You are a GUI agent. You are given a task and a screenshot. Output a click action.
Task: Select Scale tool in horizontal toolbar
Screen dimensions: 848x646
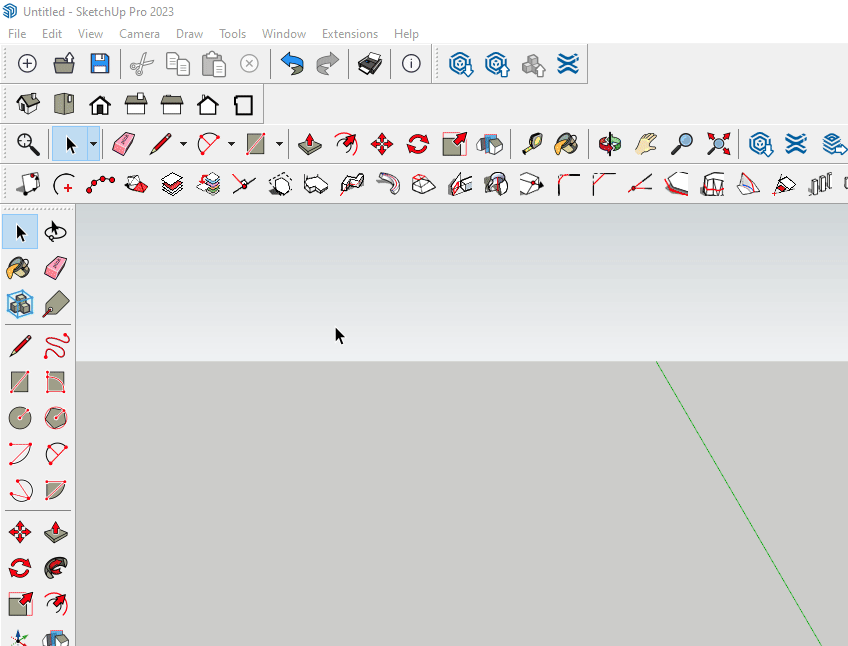[x=454, y=144]
